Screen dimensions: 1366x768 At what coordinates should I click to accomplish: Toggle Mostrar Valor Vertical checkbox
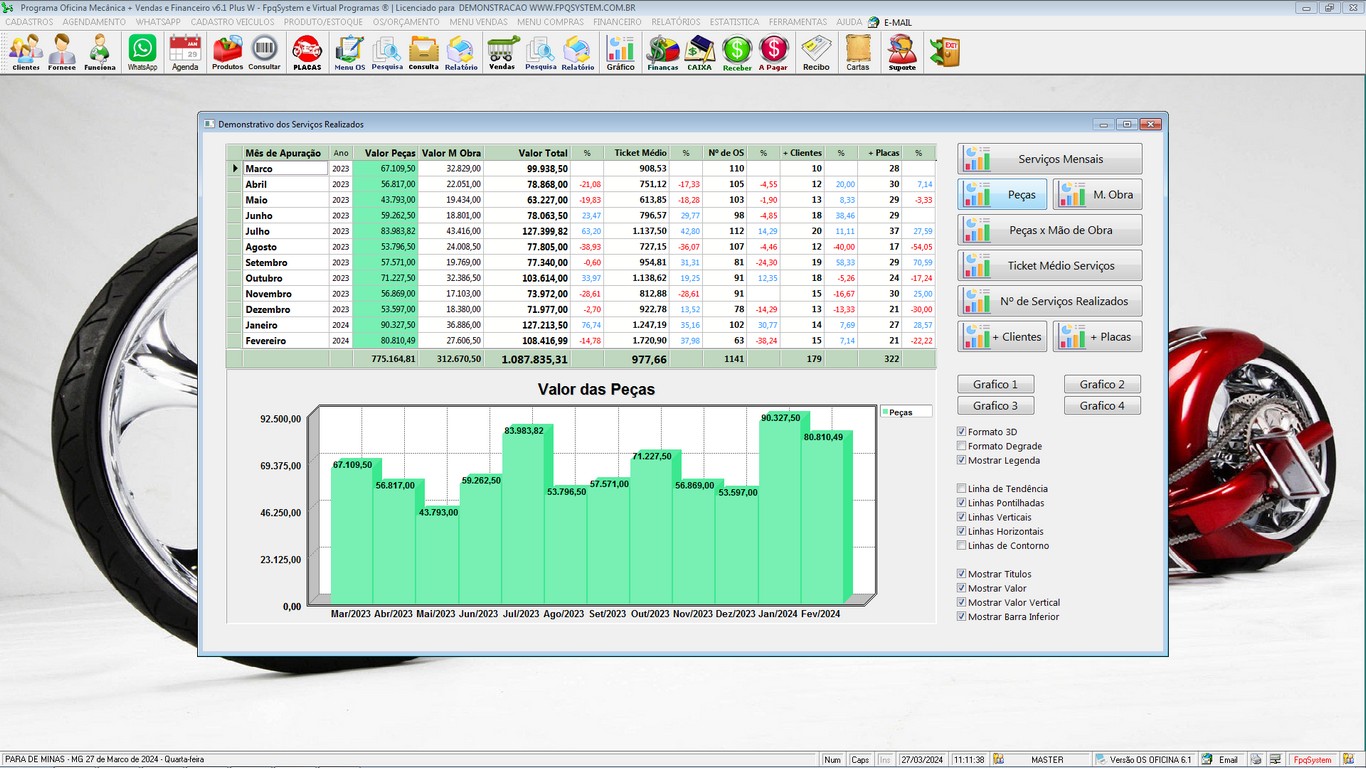[962, 602]
